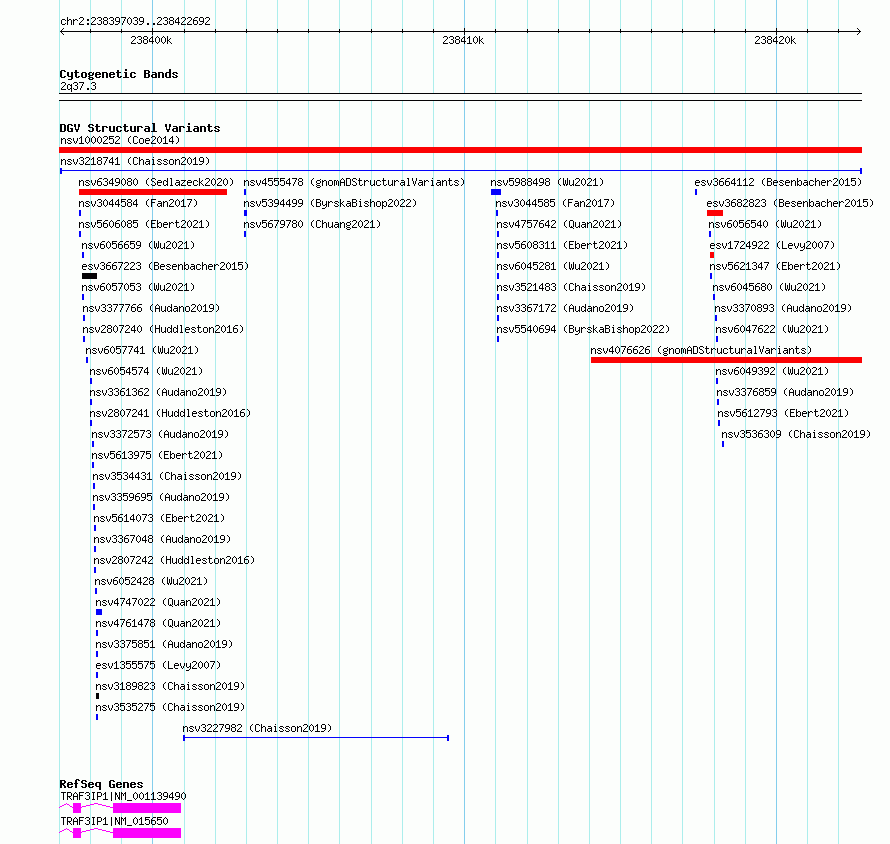Image resolution: width=890 pixels, height=844 pixels.
Task: Click nsv6056659 (Wu2021) label
Action: [x=138, y=245]
